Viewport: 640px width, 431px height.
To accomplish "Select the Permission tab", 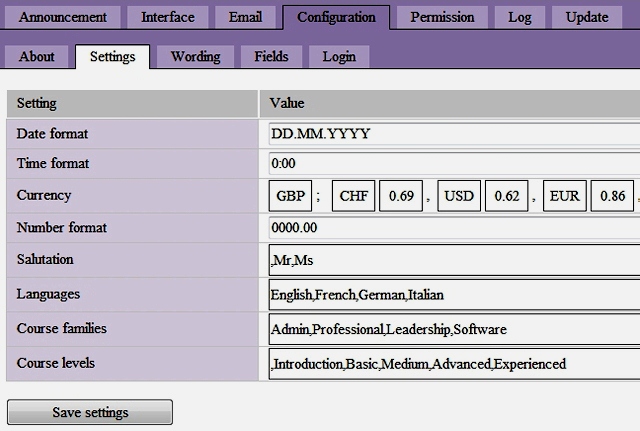I will tap(442, 17).
